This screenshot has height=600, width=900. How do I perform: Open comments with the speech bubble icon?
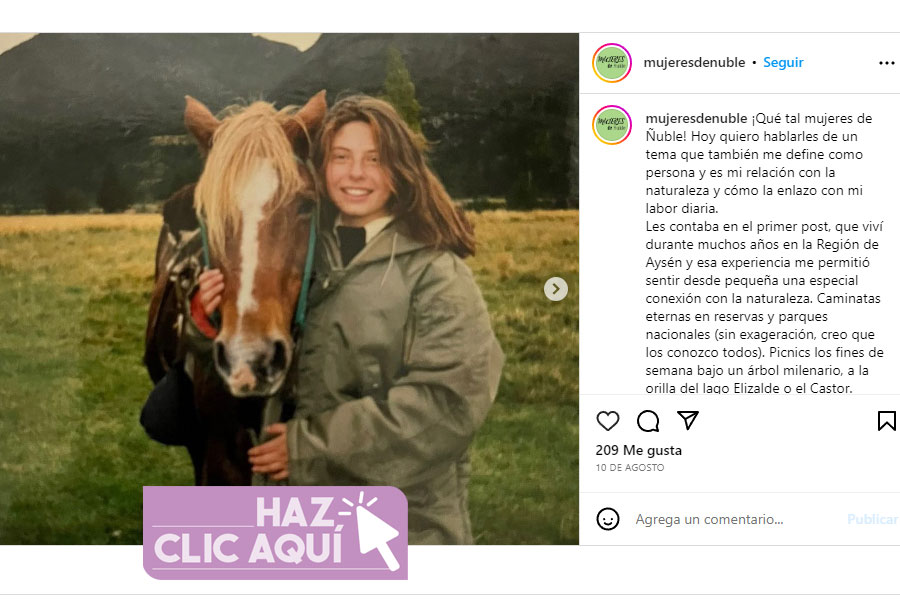click(648, 421)
